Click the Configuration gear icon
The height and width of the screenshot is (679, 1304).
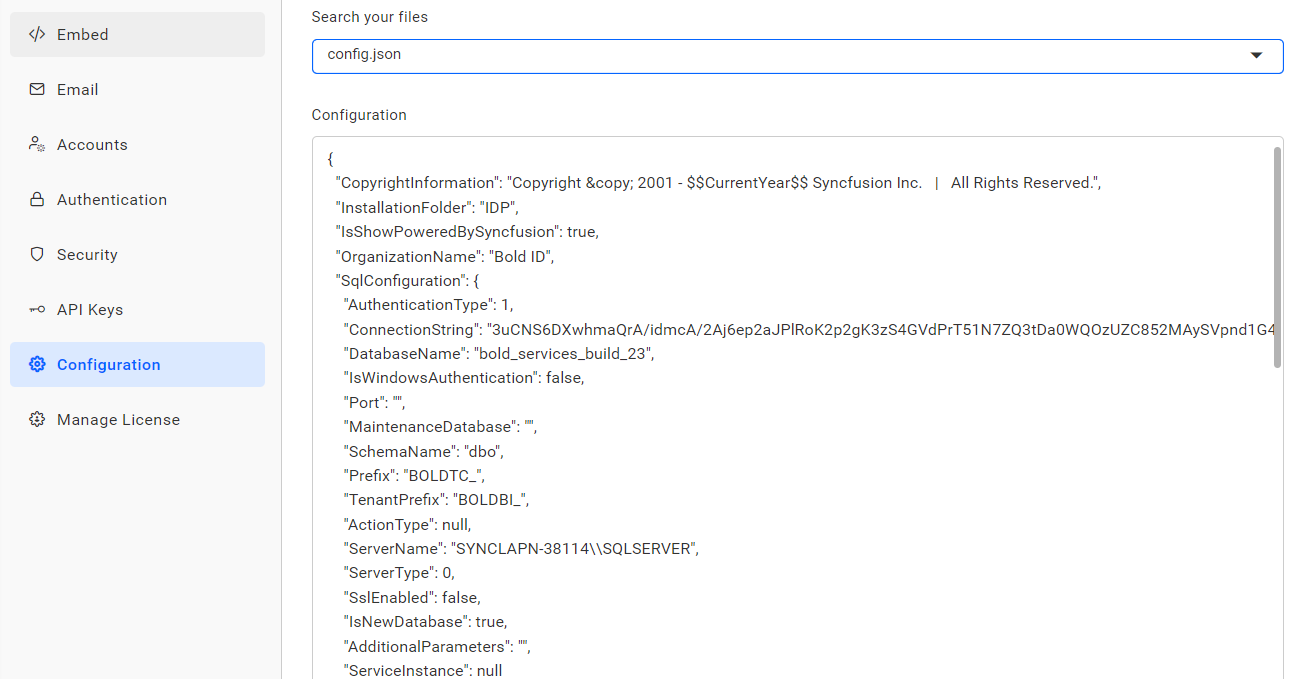pos(36,364)
